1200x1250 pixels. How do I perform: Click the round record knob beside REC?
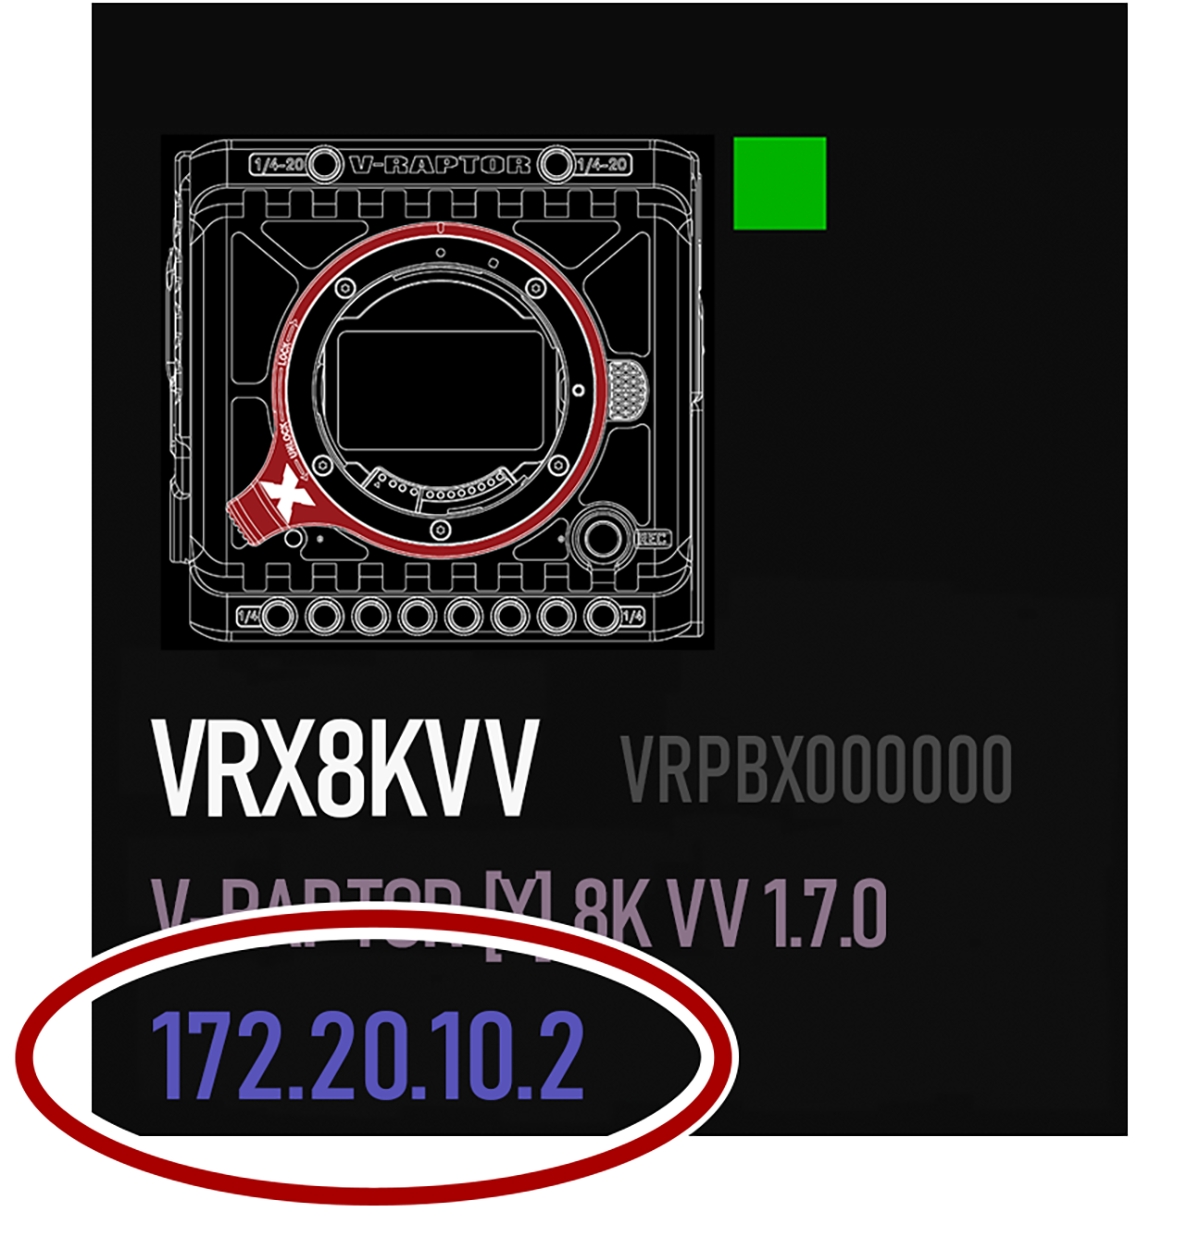coord(603,538)
